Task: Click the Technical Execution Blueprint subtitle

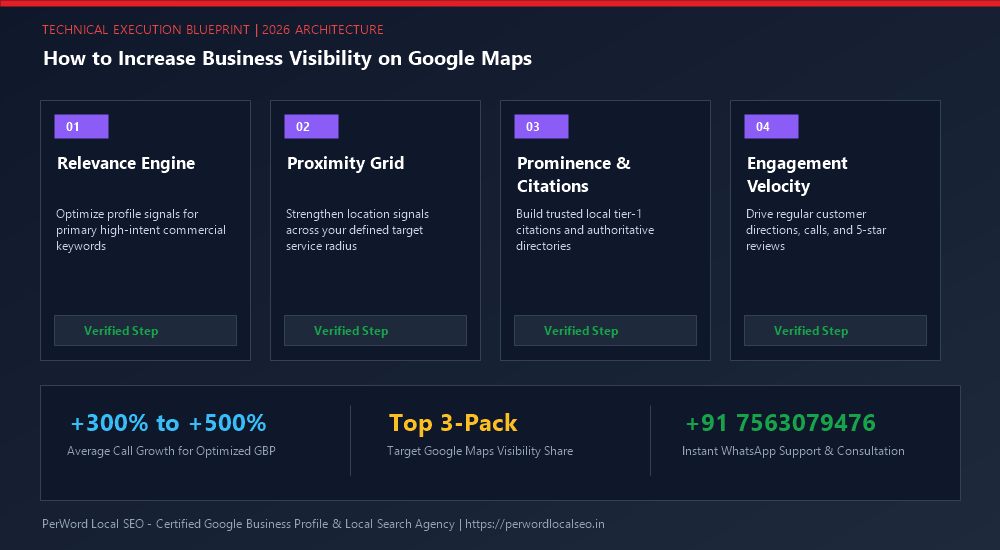Action: click(x=213, y=29)
